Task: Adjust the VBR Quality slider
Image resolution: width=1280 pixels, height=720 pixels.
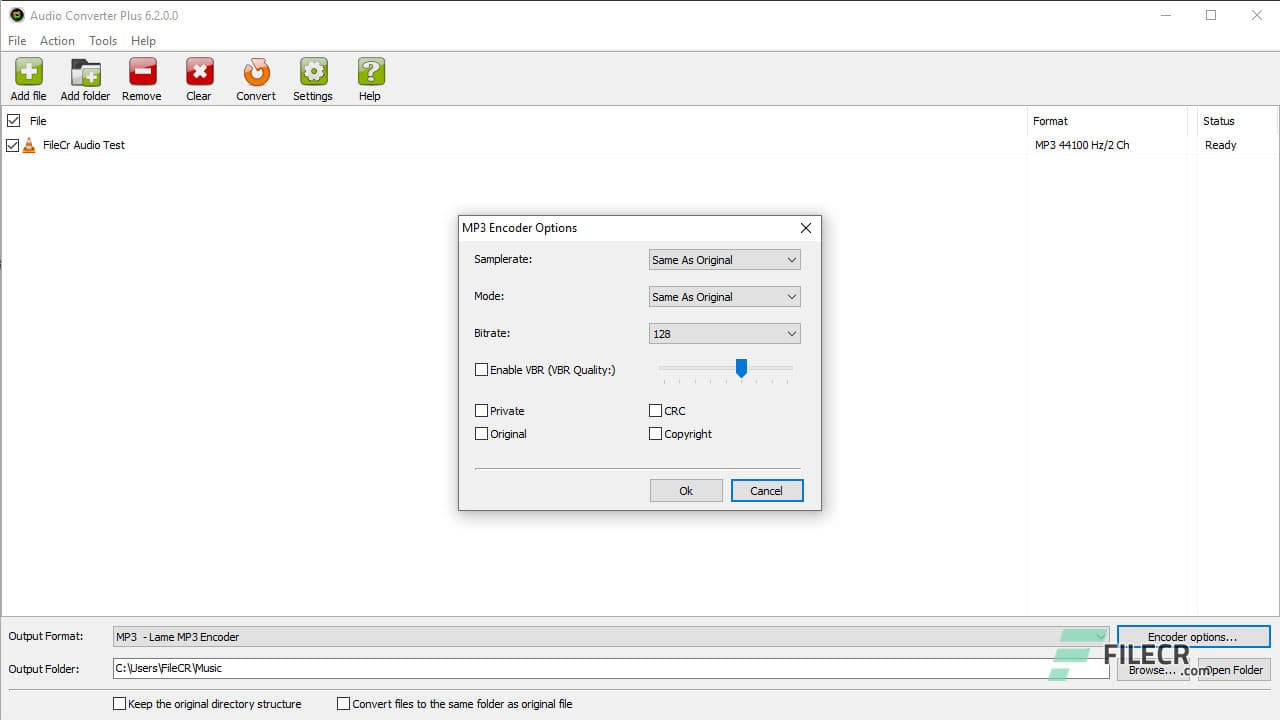Action: pyautogui.click(x=741, y=369)
